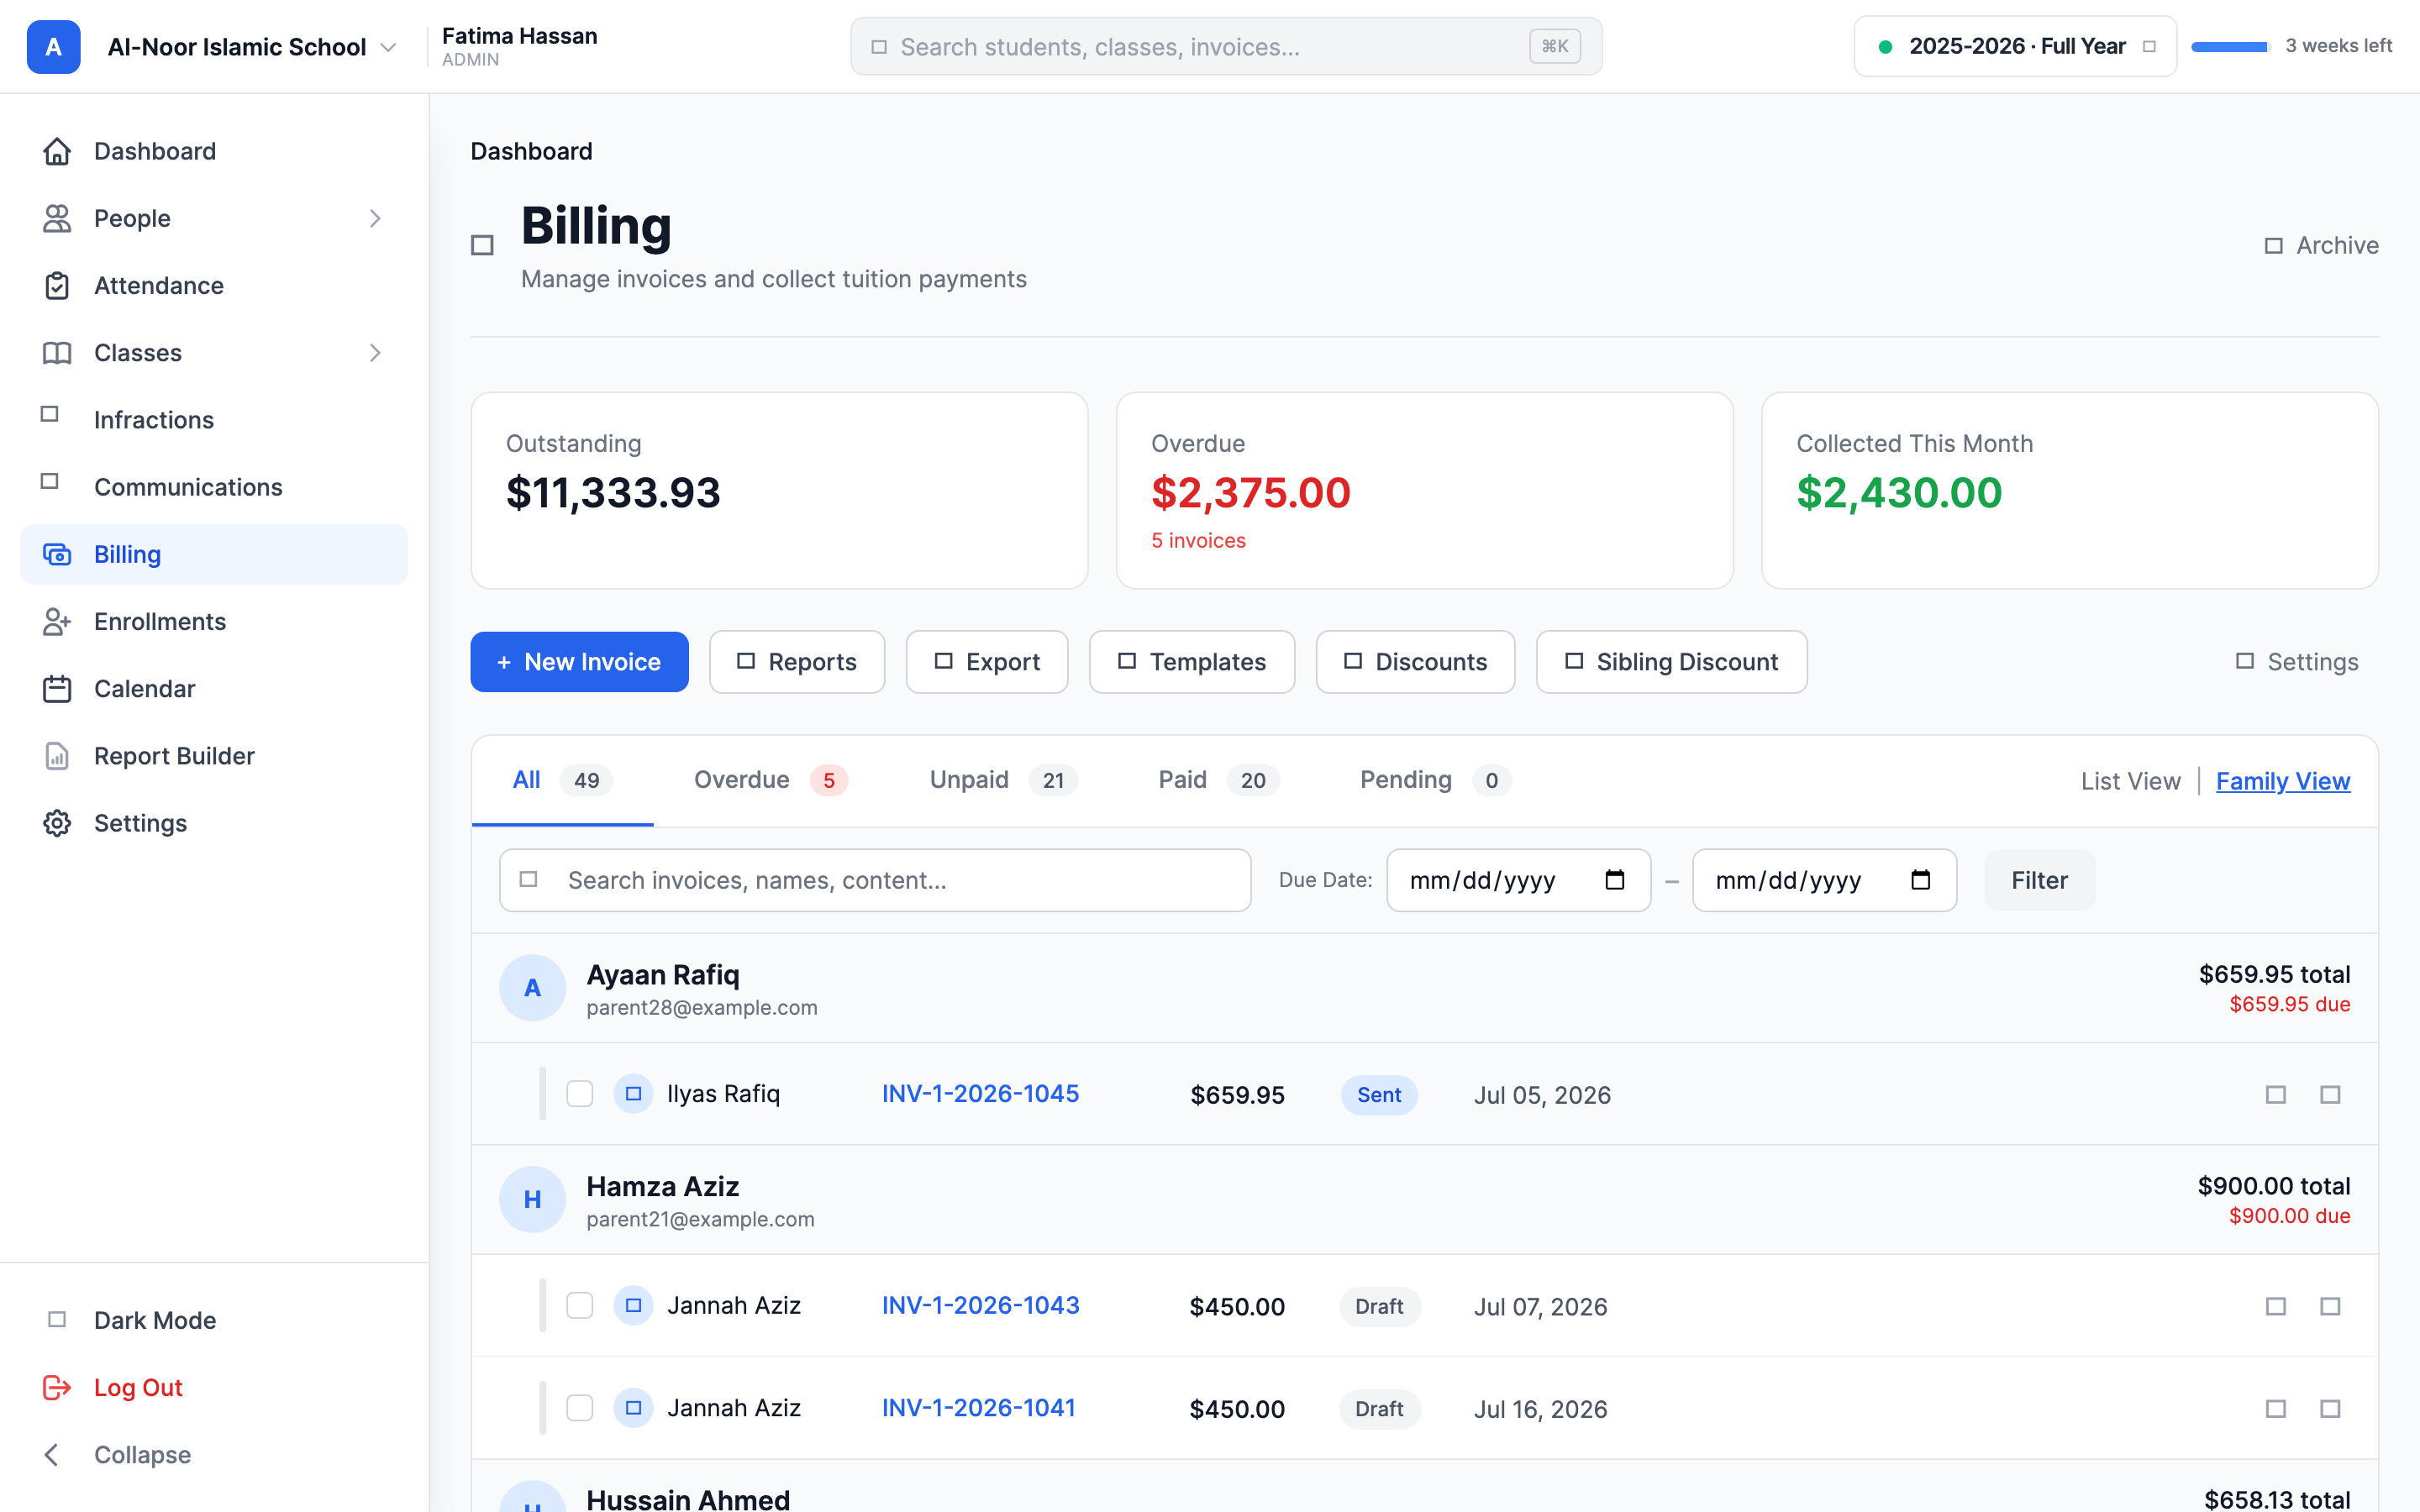Switch to List View
Viewport: 2420px width, 1512px height.
coord(2130,781)
